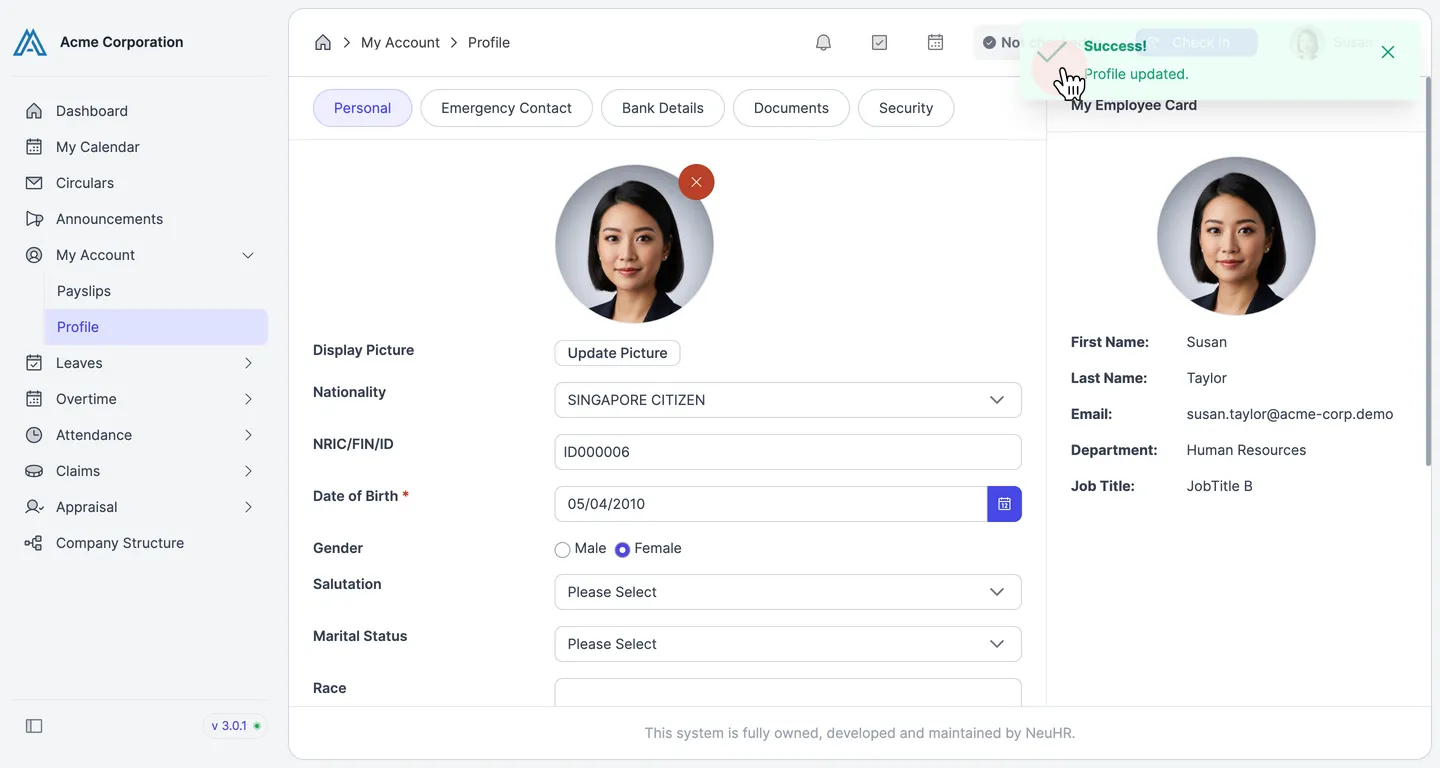Click the Overtime calendar icon

point(34,399)
